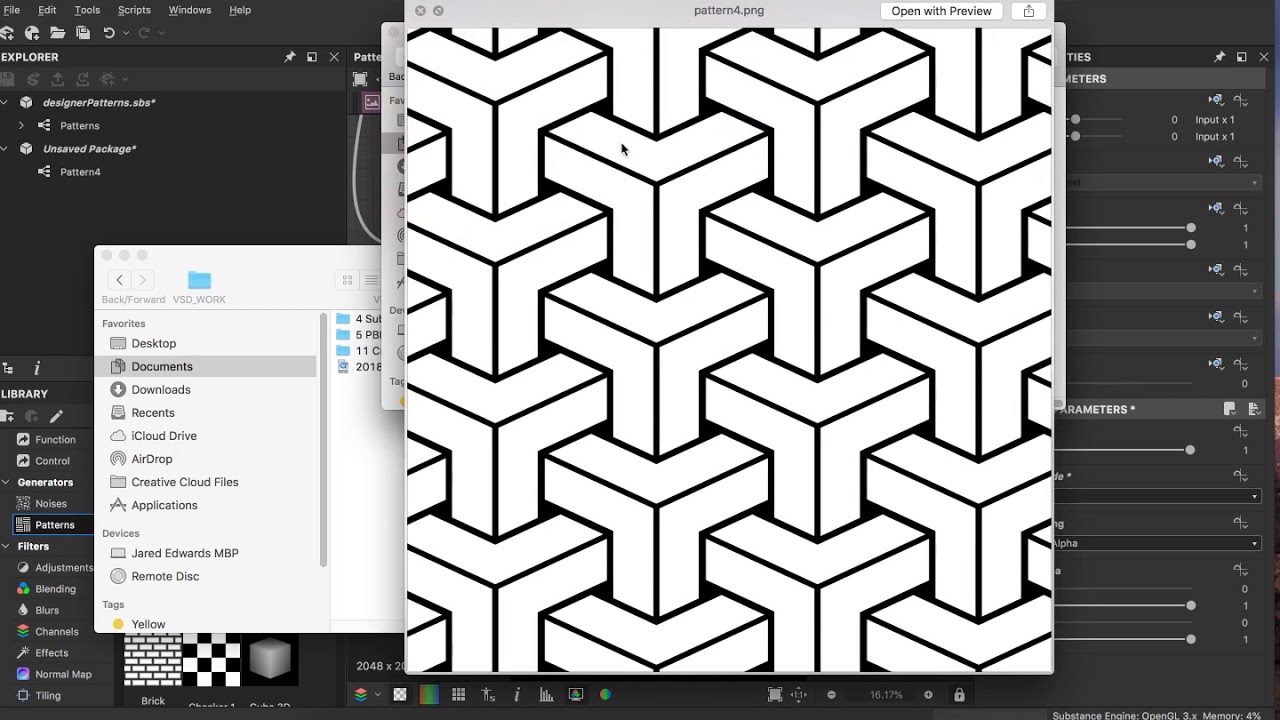Screen dimensions: 1280x720
Task: Click the Explorer publish upload icon
Action: click(57, 79)
